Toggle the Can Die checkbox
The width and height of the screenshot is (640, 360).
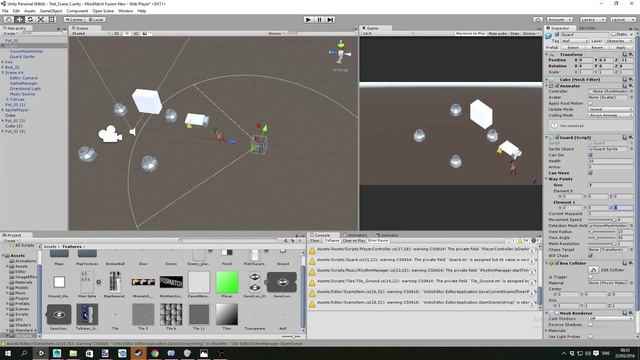pyautogui.click(x=590, y=155)
